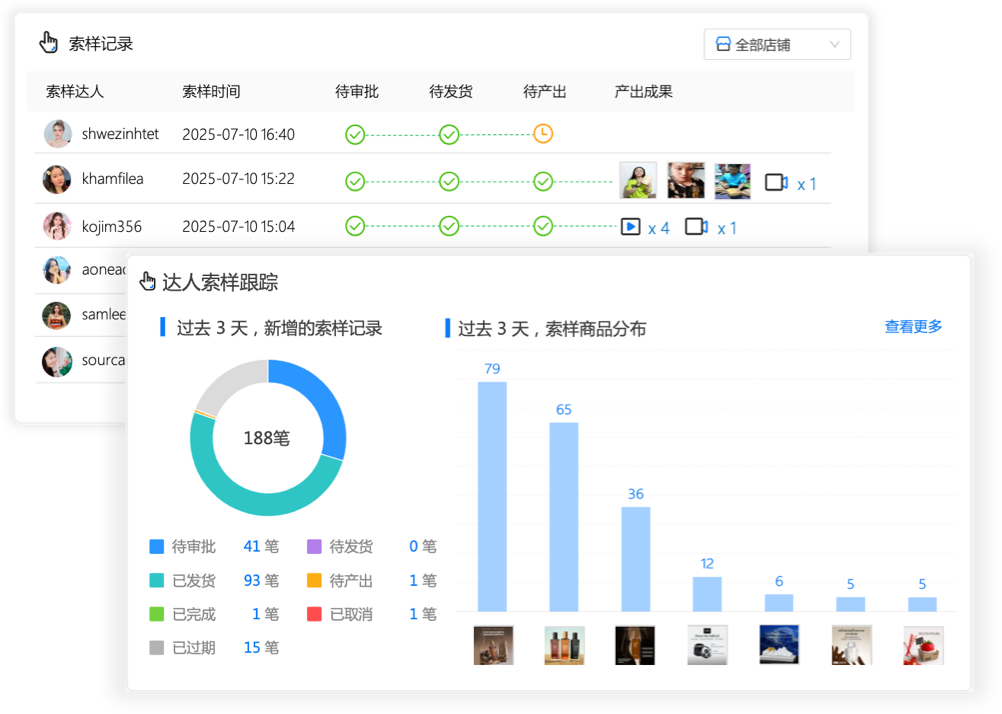Click the store icon in the shop selector
1002x714 pixels.
click(x=722, y=45)
